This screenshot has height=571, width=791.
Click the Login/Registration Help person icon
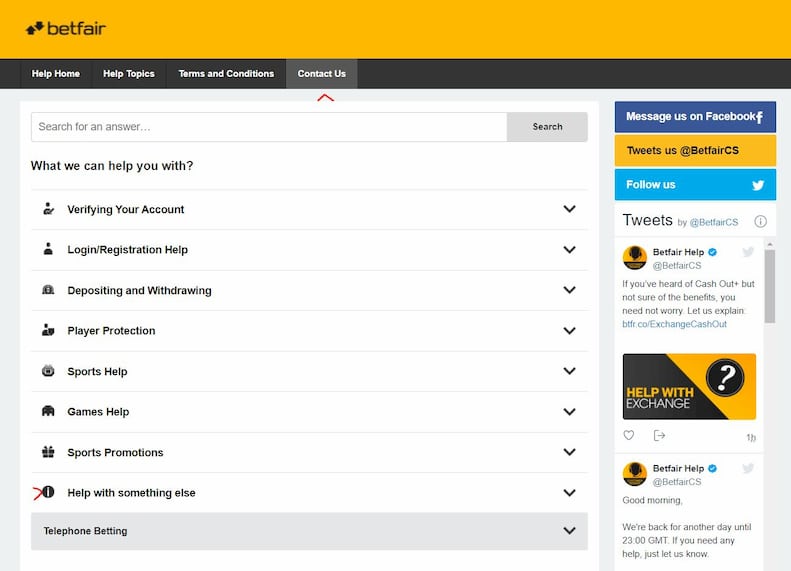[48, 249]
